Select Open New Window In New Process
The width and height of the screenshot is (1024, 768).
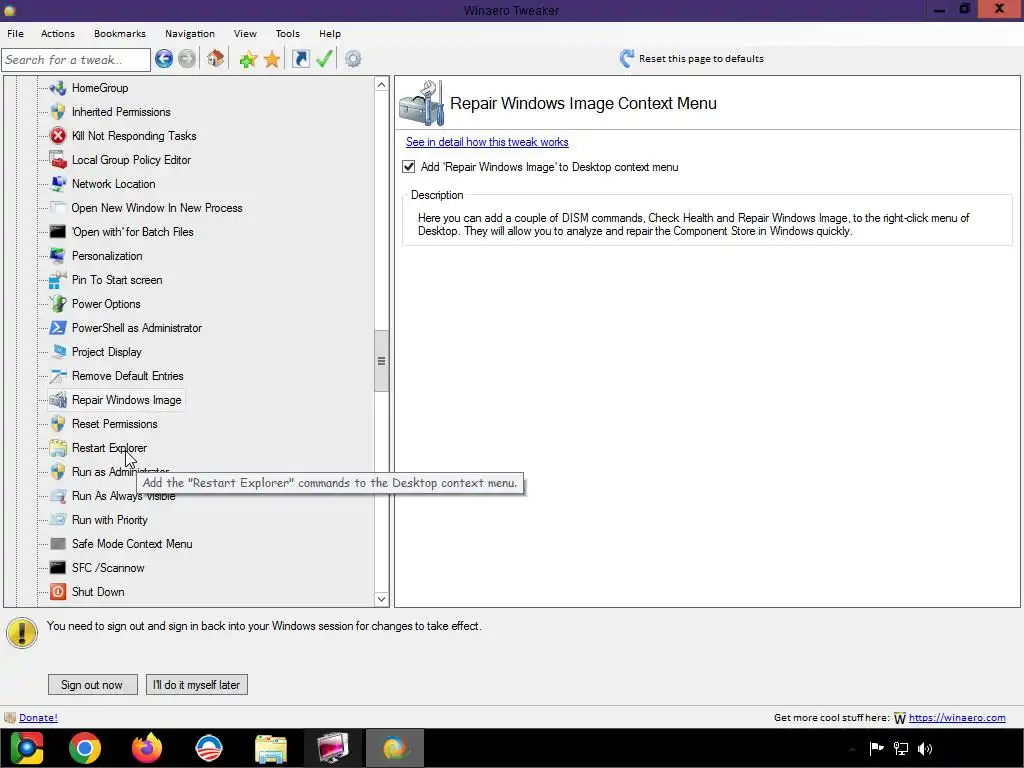(x=157, y=208)
